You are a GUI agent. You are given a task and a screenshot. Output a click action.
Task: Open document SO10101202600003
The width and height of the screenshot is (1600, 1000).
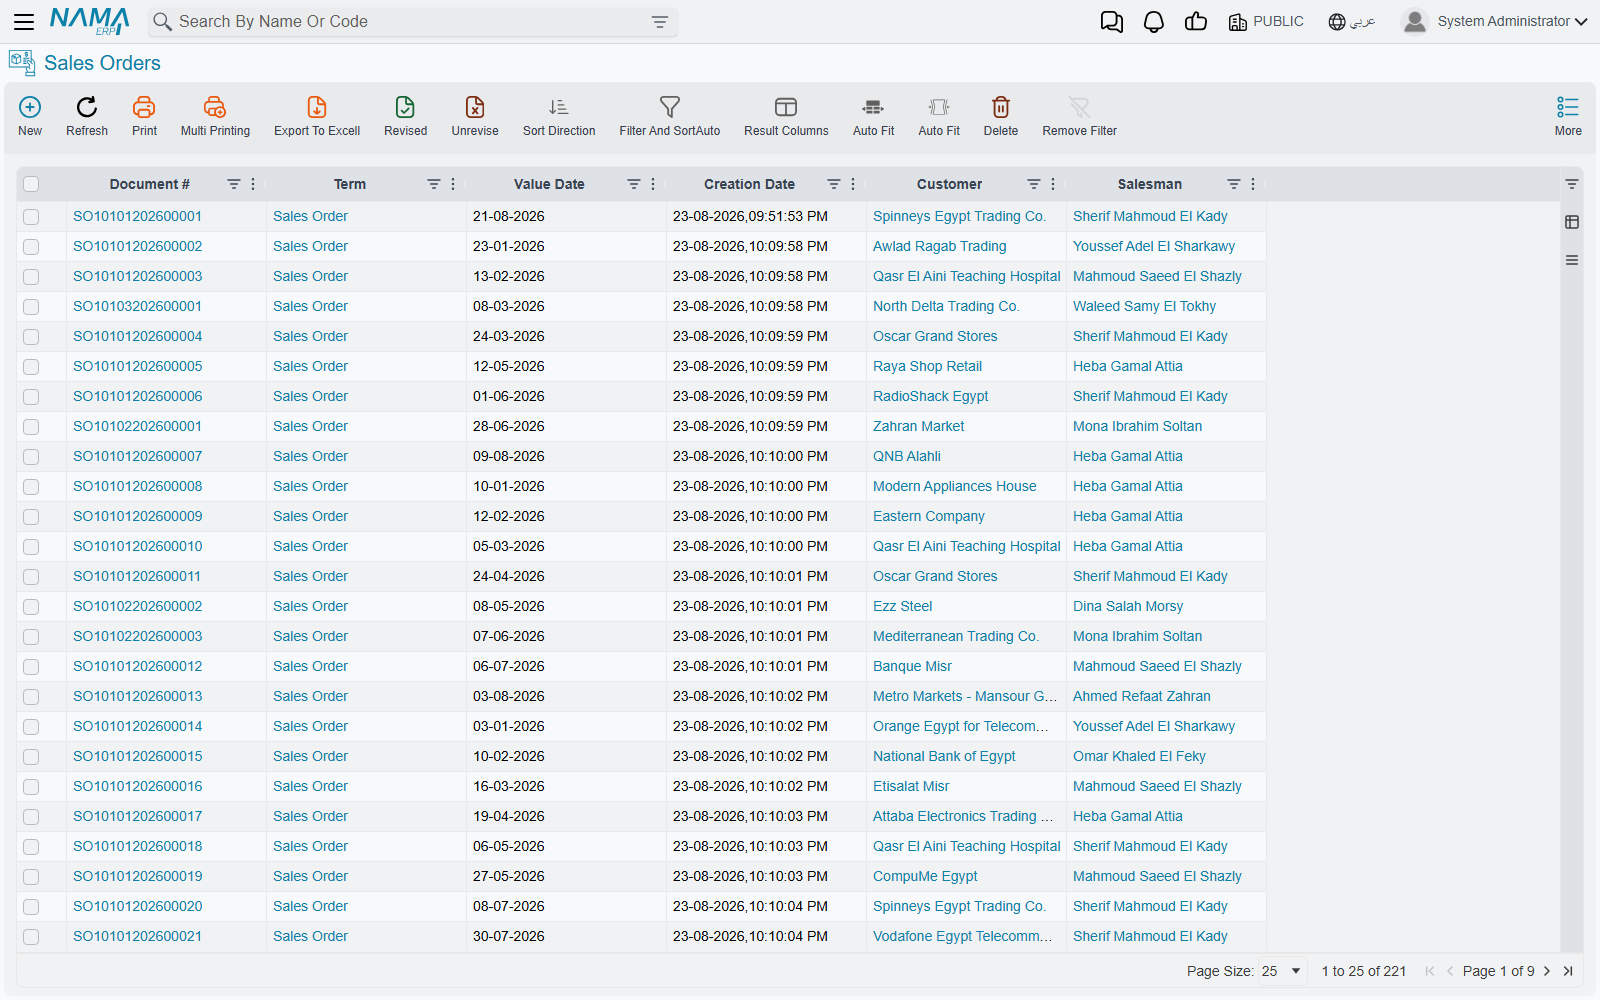point(137,276)
